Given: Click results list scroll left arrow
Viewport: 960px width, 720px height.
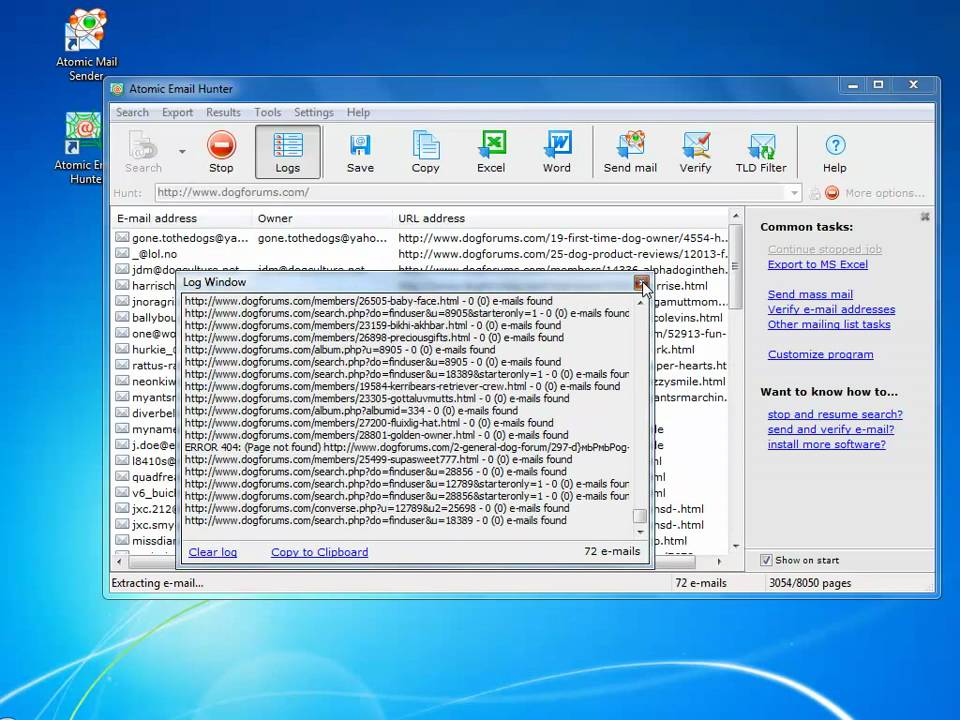Looking at the screenshot, I should tap(119, 561).
